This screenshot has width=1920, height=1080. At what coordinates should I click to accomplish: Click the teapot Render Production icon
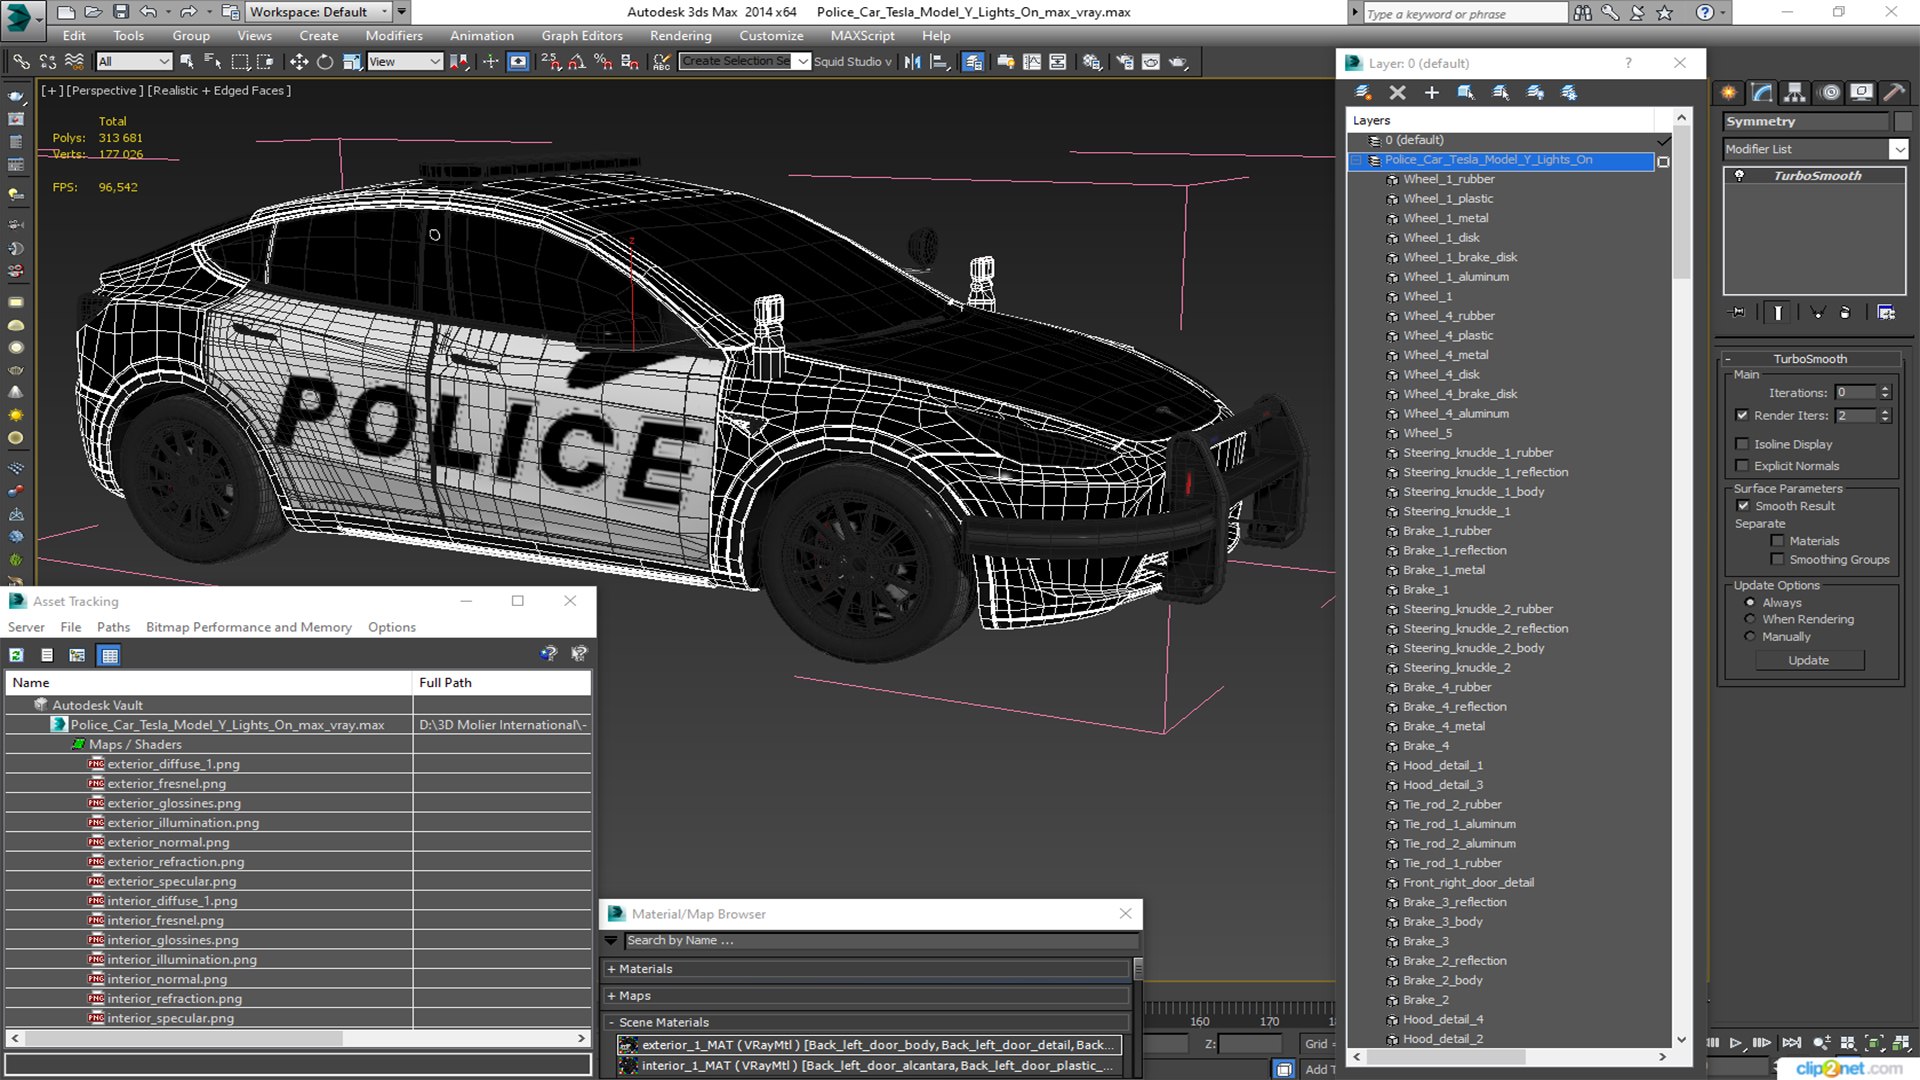tap(1178, 62)
